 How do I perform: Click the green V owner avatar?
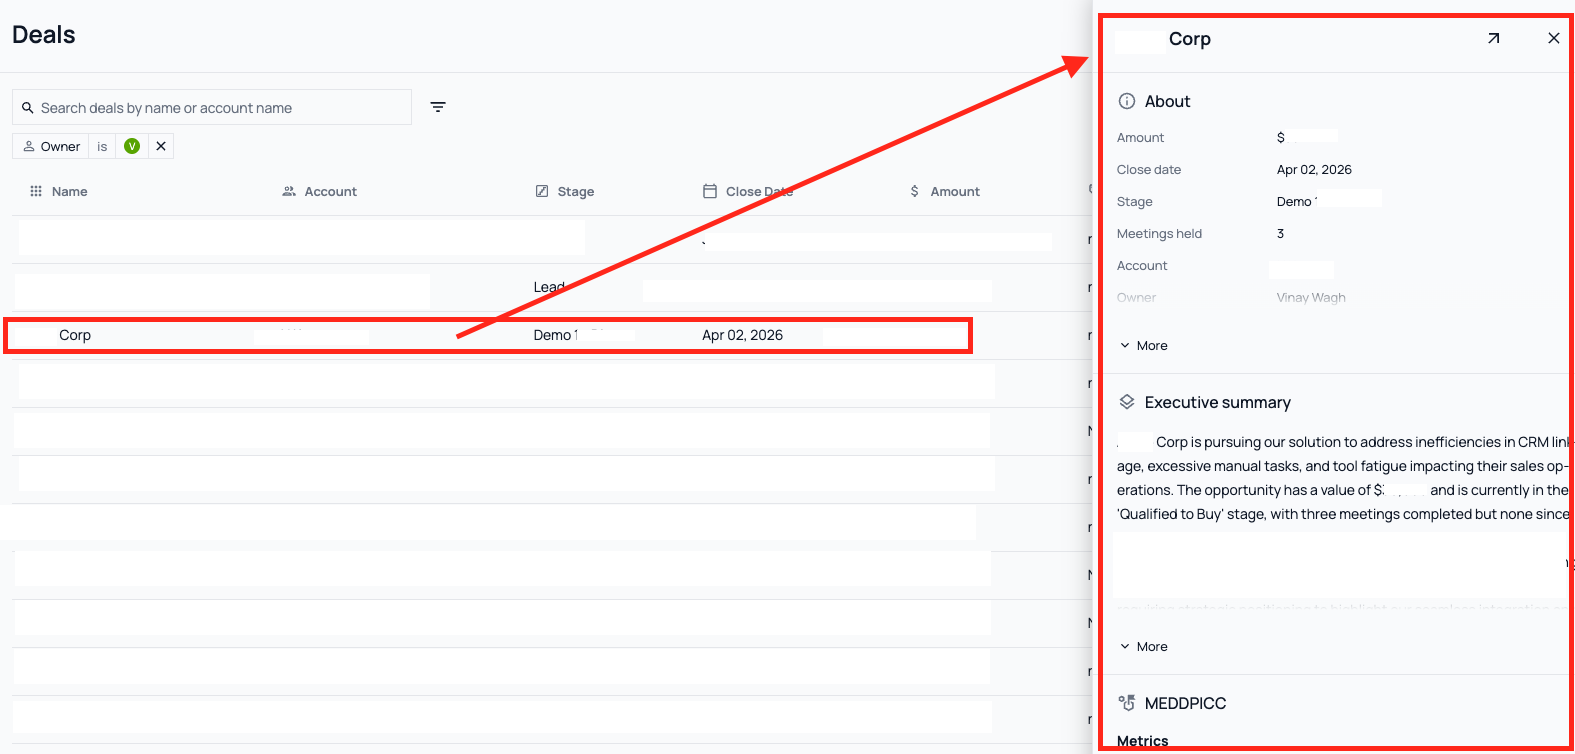[132, 146]
